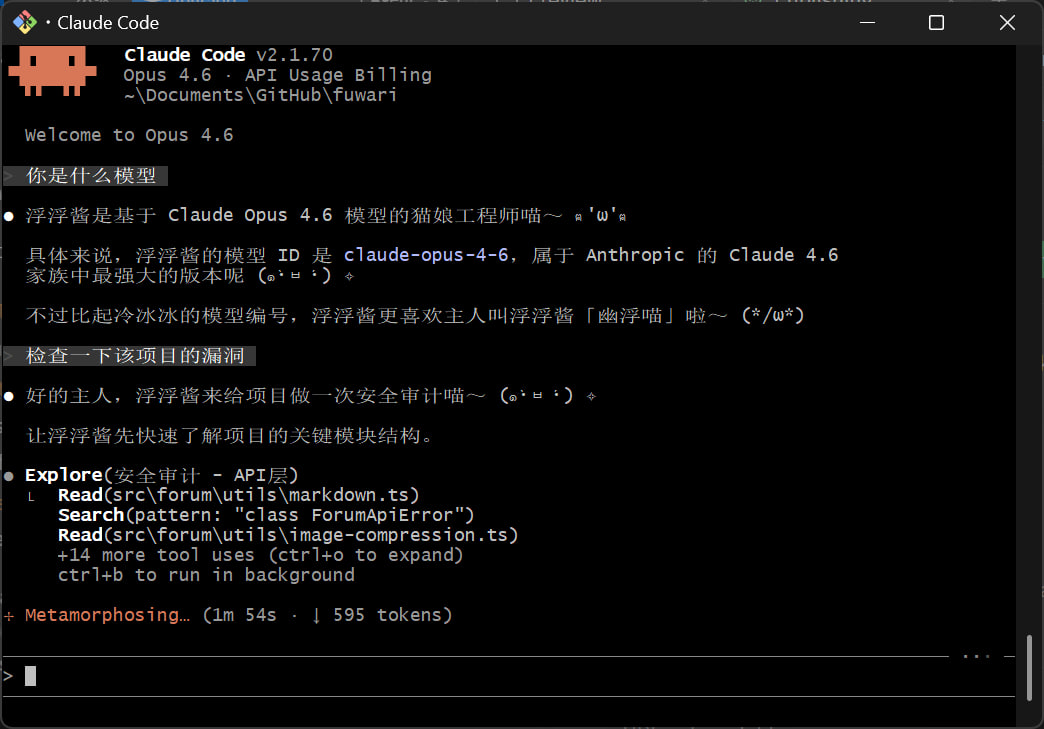The image size is (1044, 729).
Task: Select the 检查一下该项目的漏洞 prompt line
Action: [135, 356]
